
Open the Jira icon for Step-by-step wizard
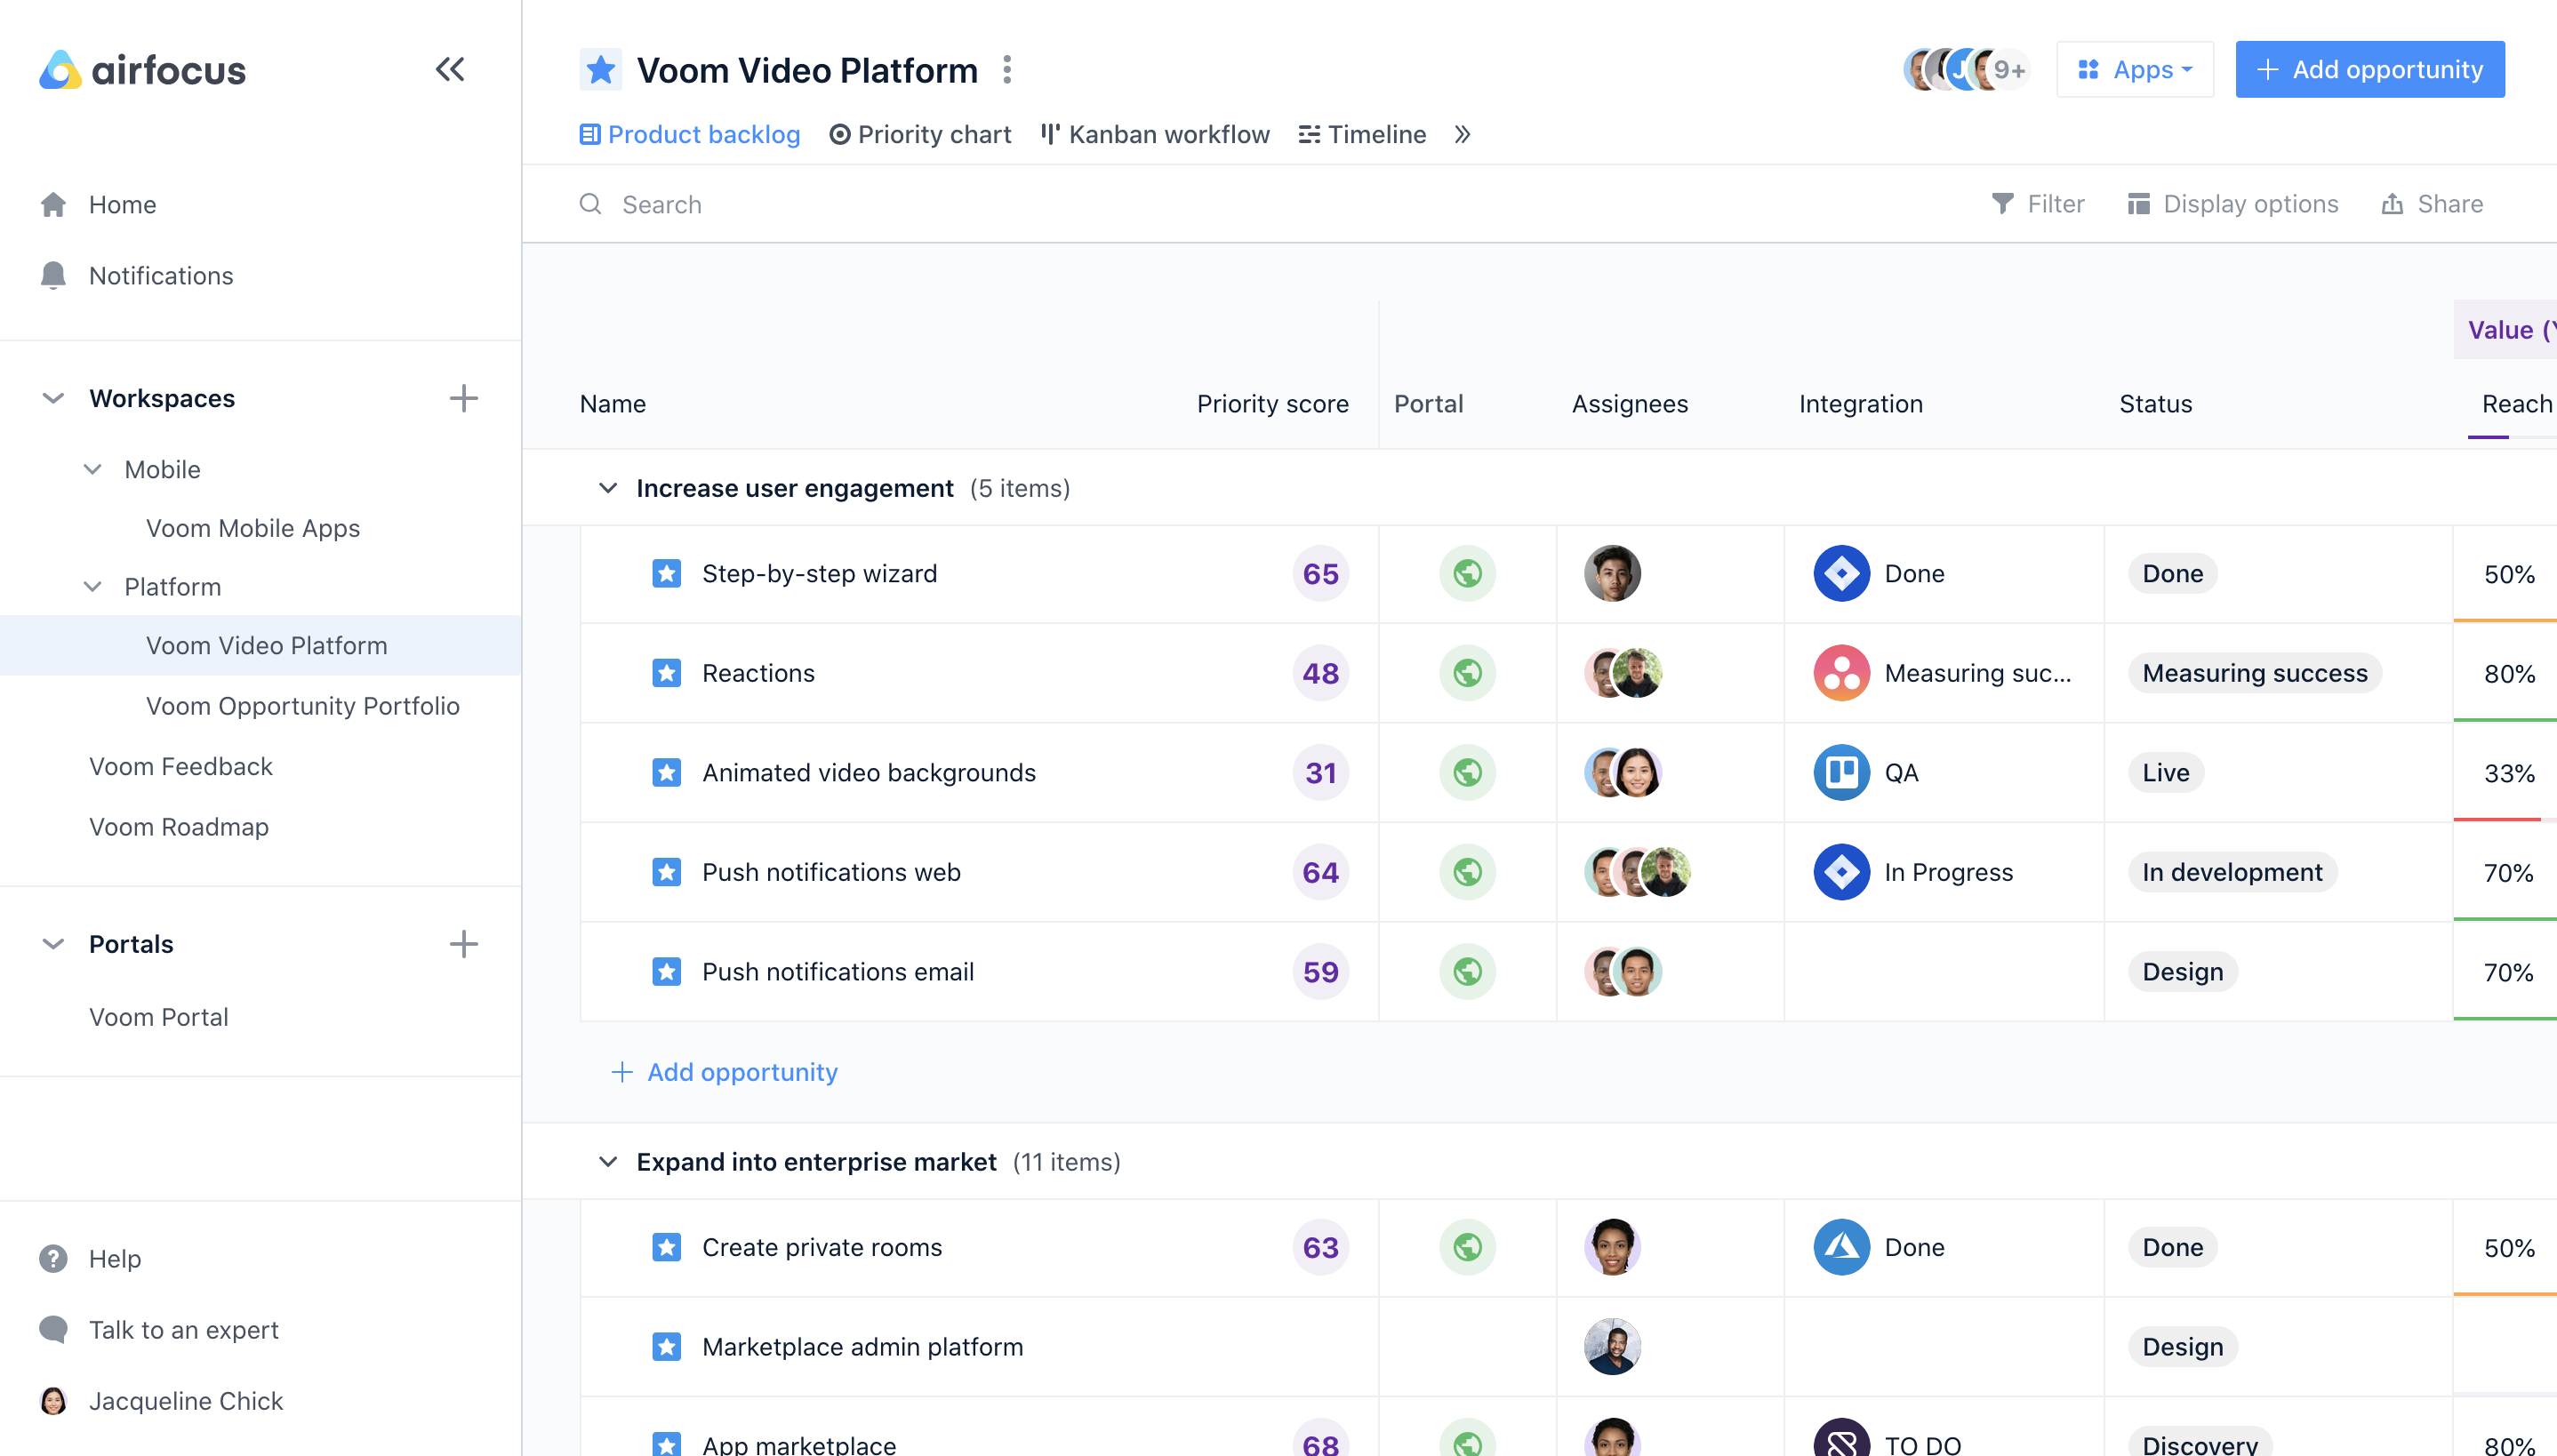pos(1841,574)
